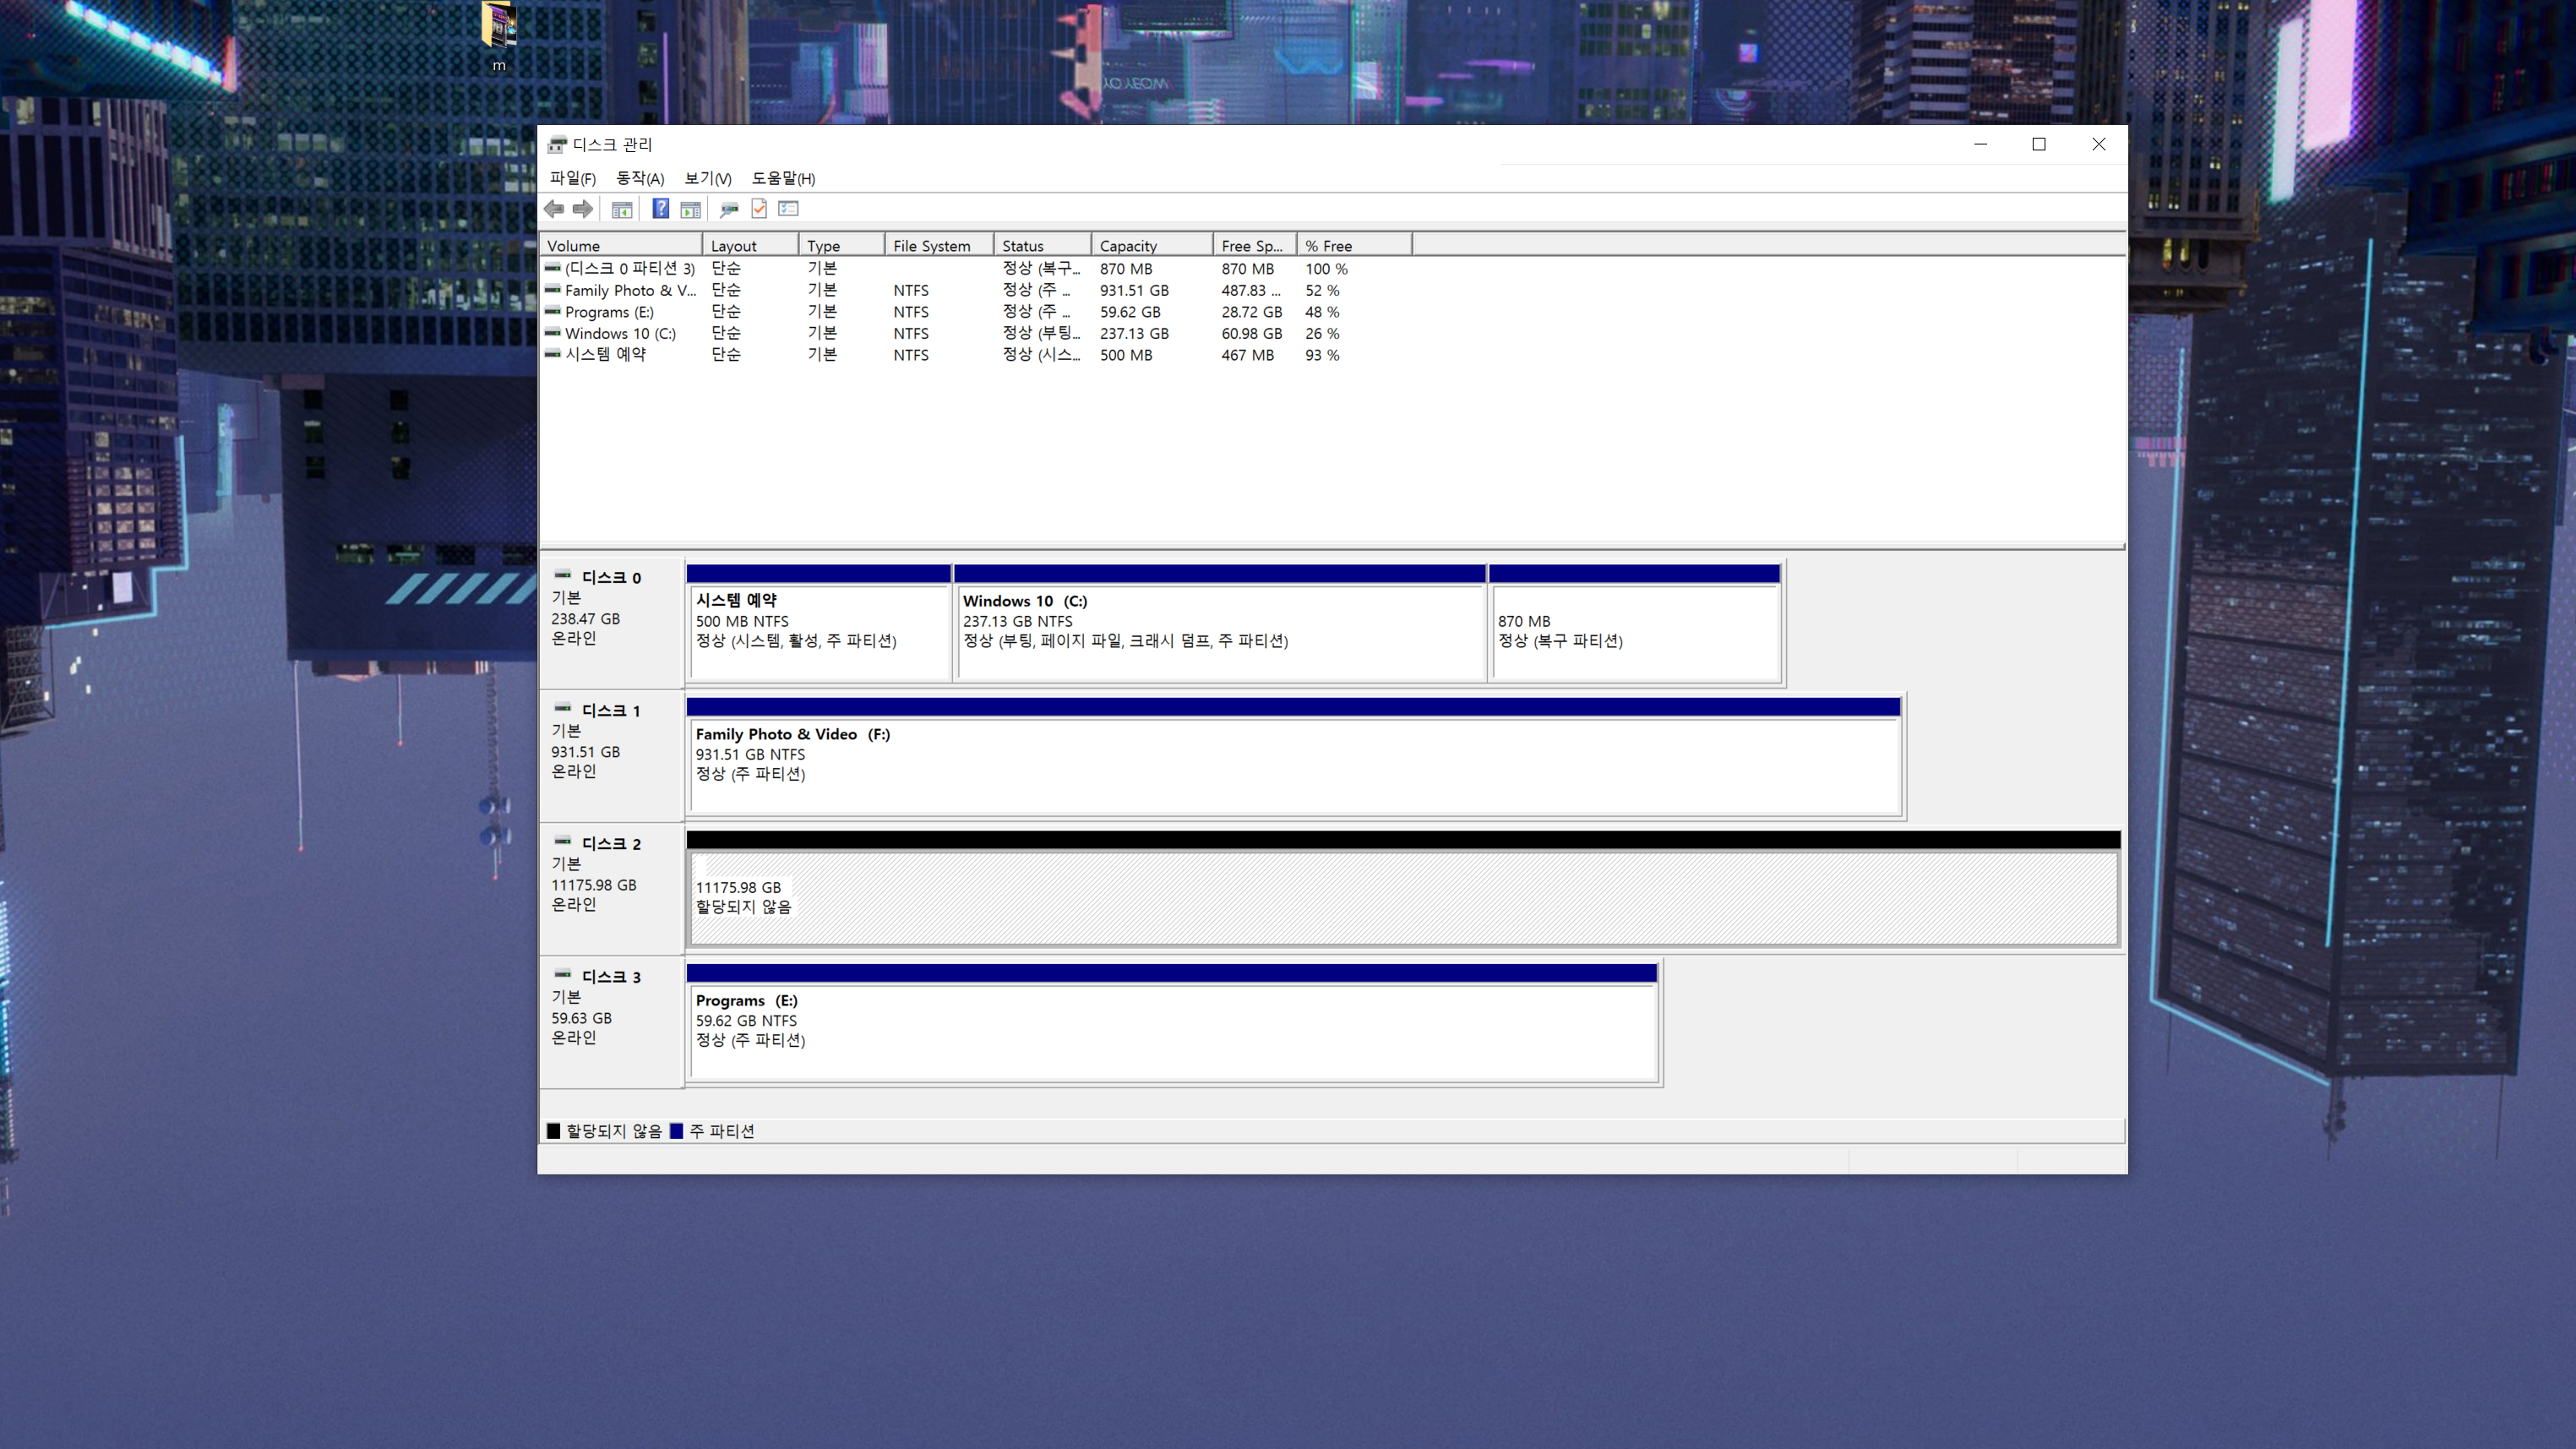
Task: Click the blue 주 파티션 legend swatch
Action: [x=677, y=1131]
